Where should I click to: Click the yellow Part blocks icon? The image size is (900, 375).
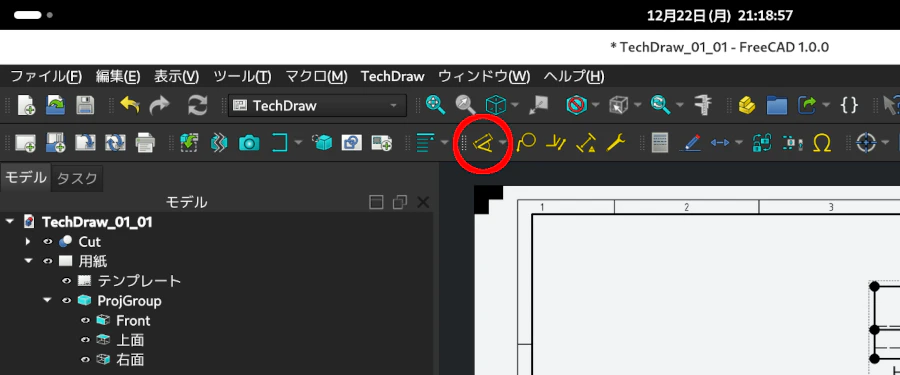click(747, 105)
